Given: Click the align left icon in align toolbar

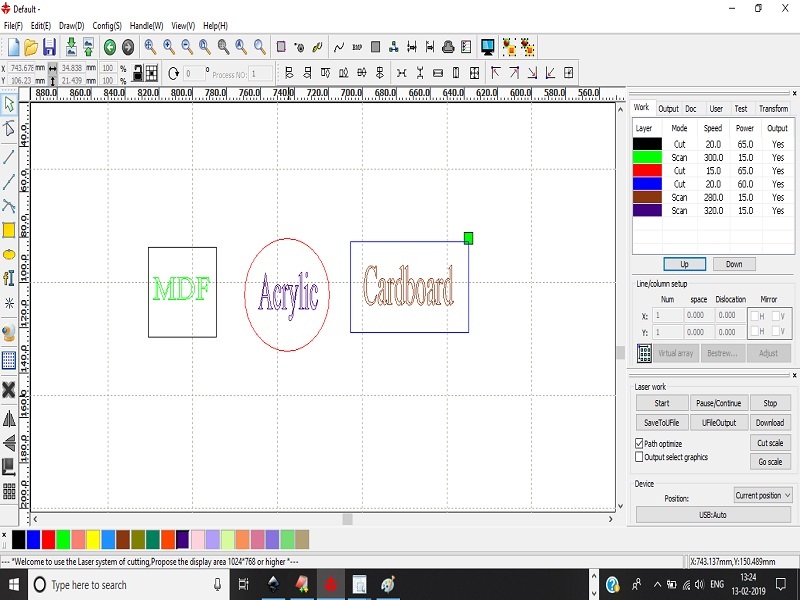Looking at the screenshot, I should 289,73.
